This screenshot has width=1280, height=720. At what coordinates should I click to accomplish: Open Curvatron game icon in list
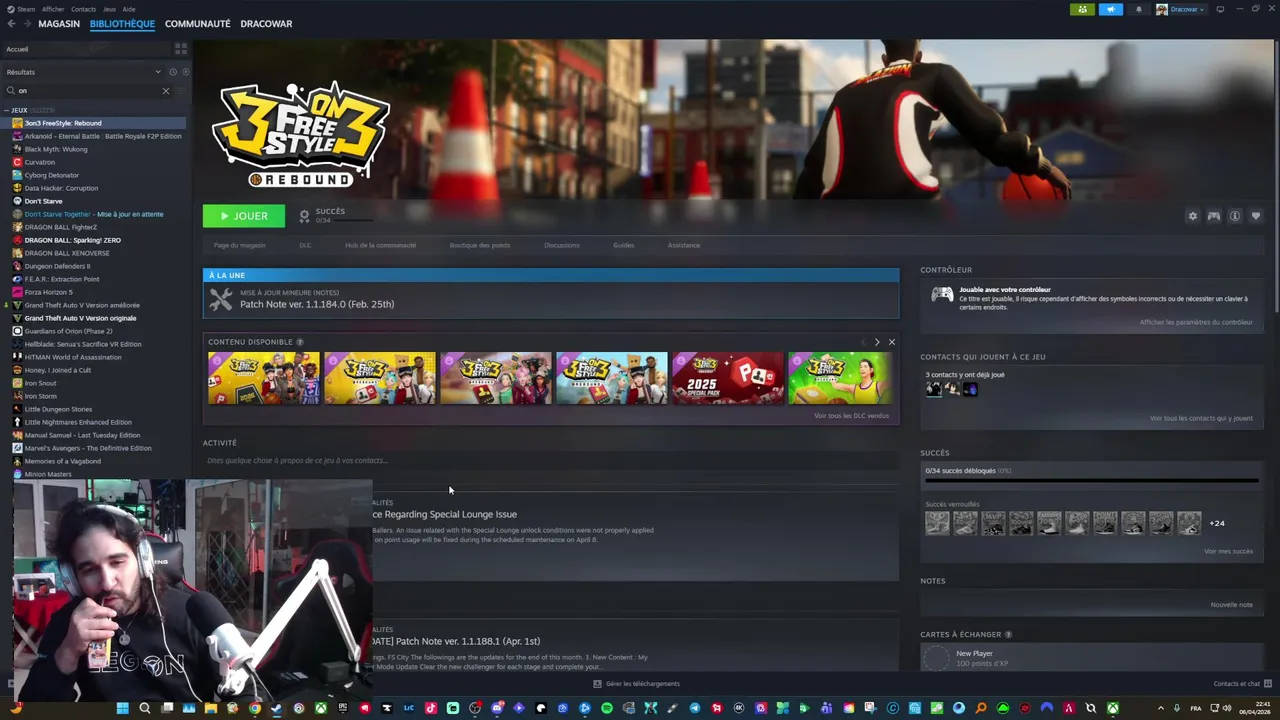tap(17, 162)
